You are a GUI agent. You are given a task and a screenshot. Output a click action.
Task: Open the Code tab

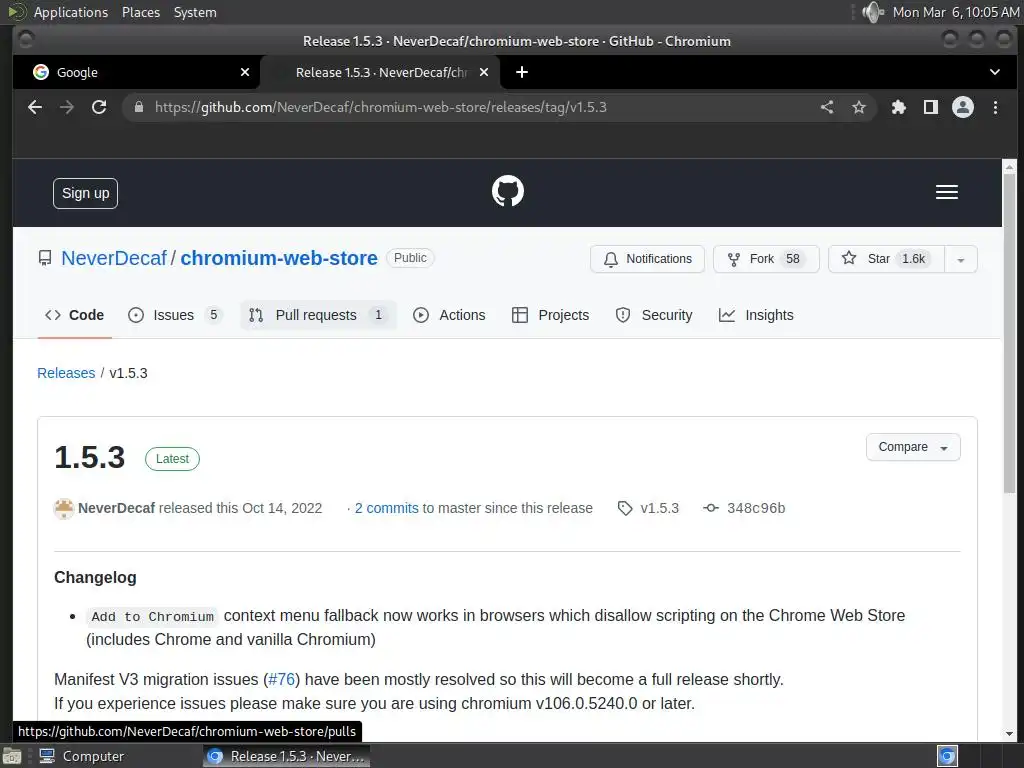(74, 315)
